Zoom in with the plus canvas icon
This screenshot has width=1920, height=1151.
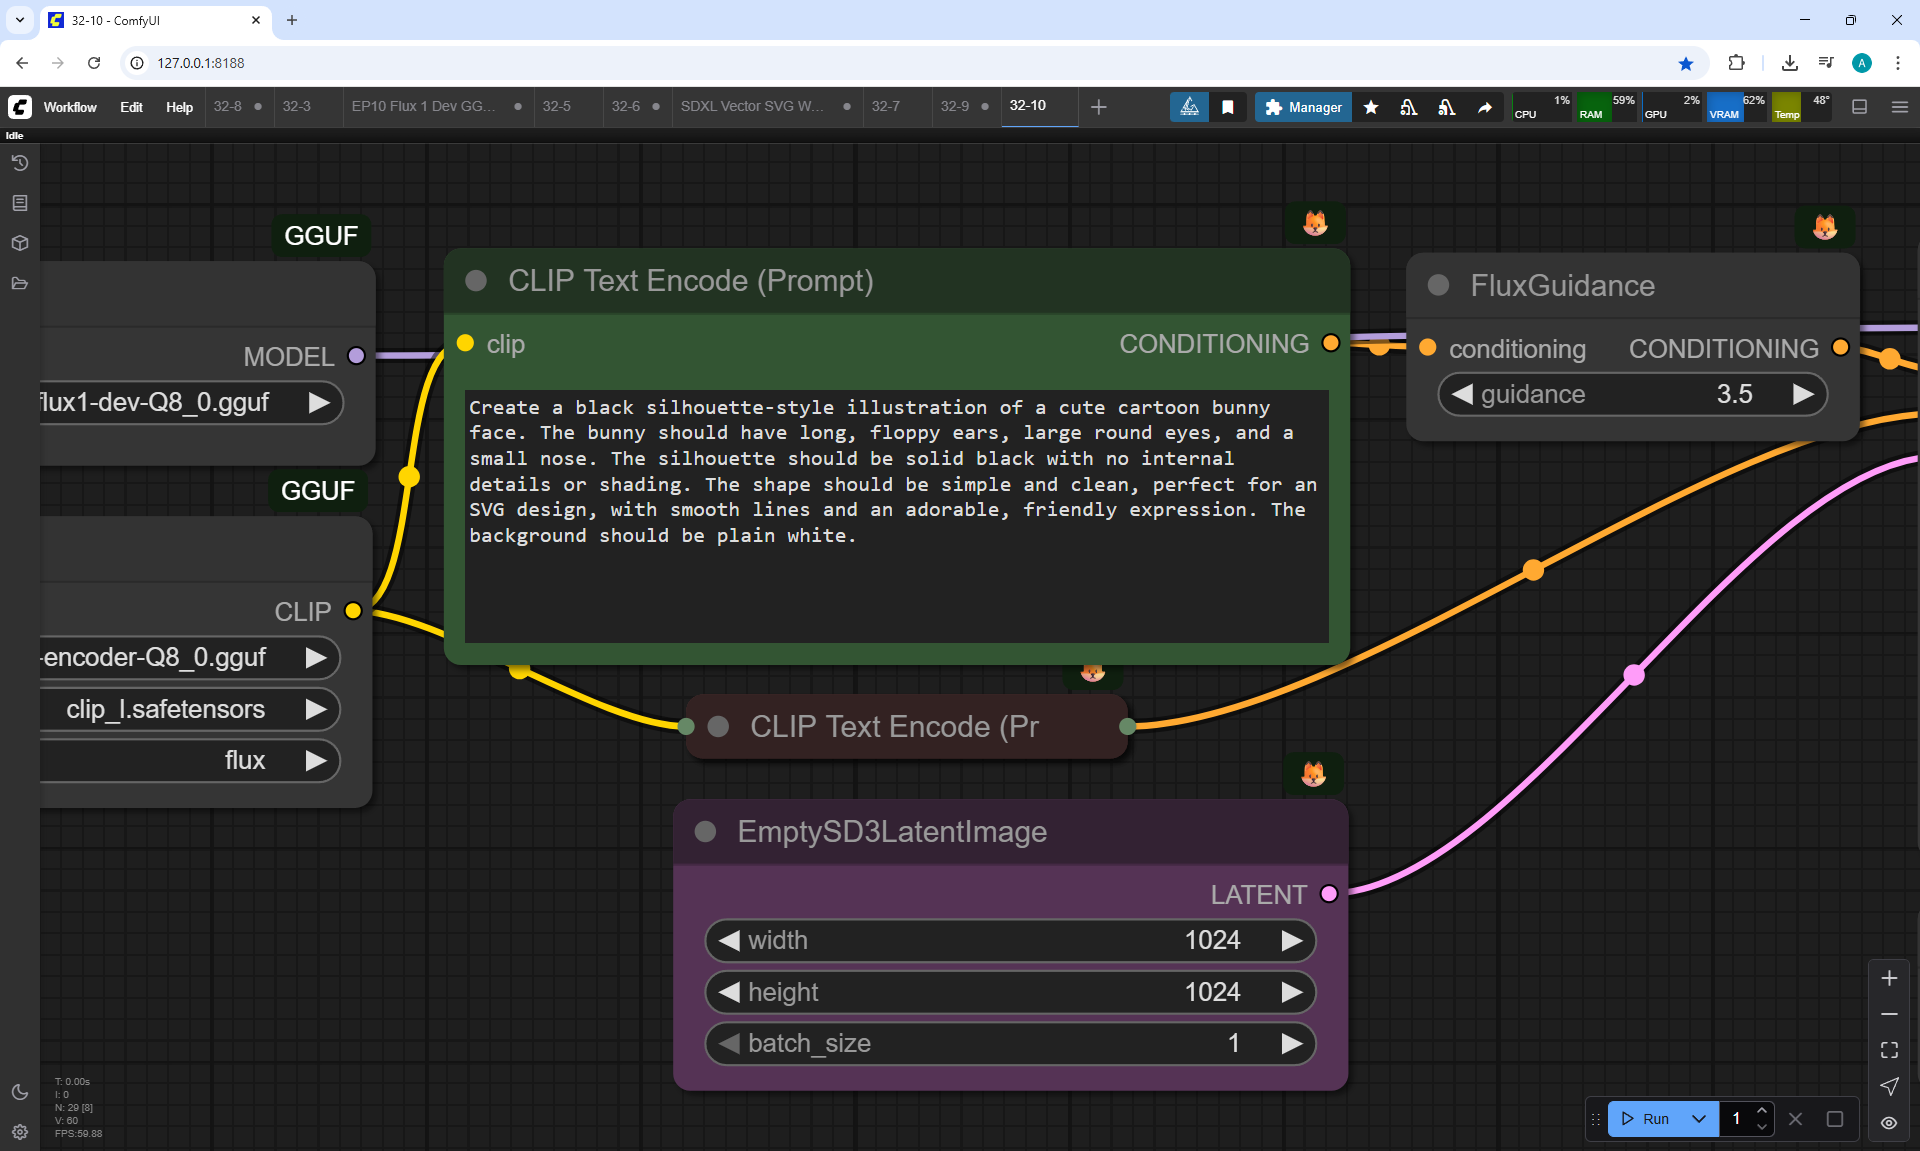1889,978
